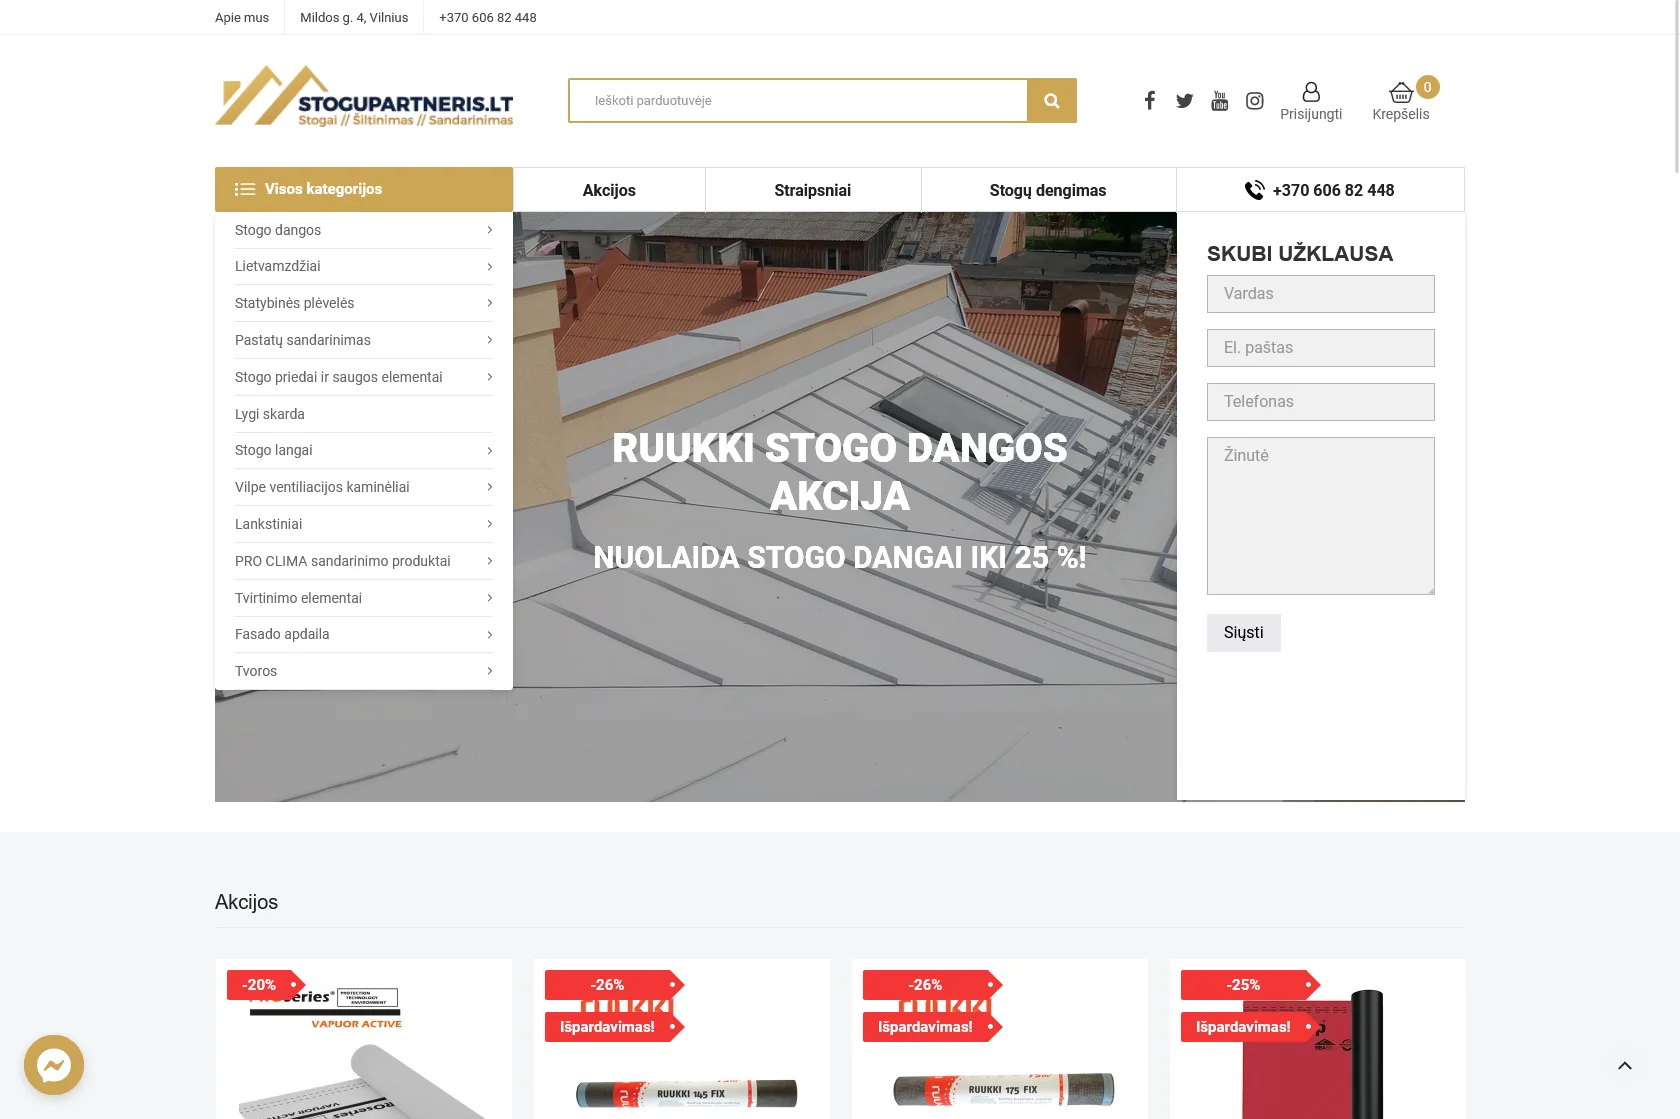Go to the Straipsniai menu item
Image resolution: width=1680 pixels, height=1119 pixels.
(x=812, y=190)
